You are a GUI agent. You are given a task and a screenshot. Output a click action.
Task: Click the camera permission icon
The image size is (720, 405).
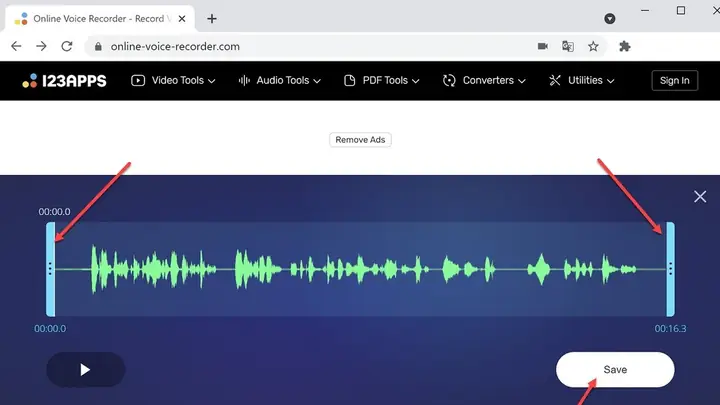[x=543, y=46]
